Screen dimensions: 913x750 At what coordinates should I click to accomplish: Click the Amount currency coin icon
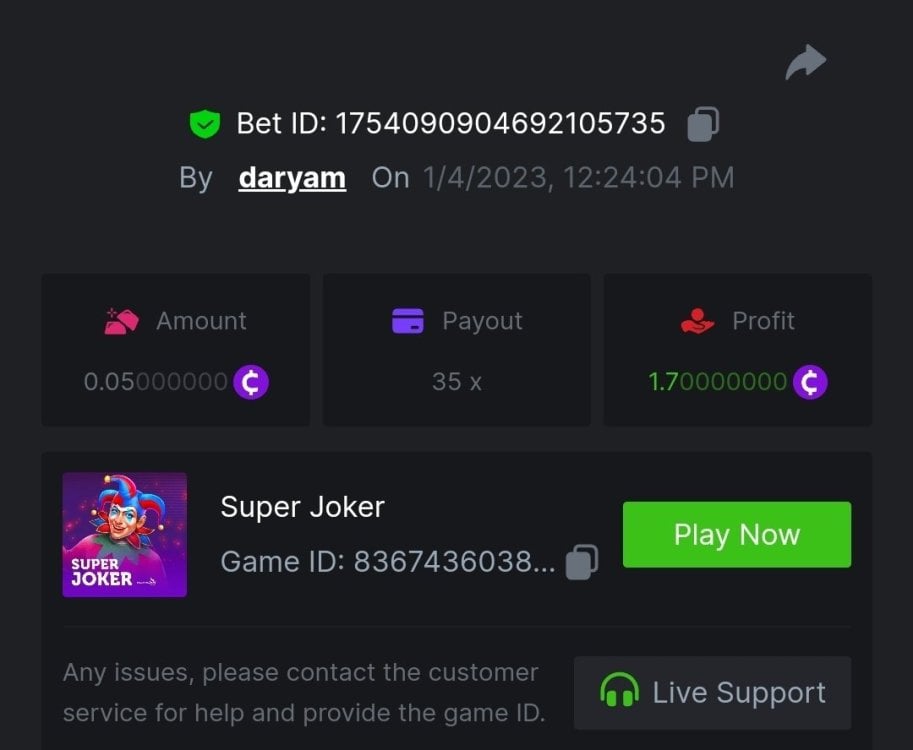(251, 382)
